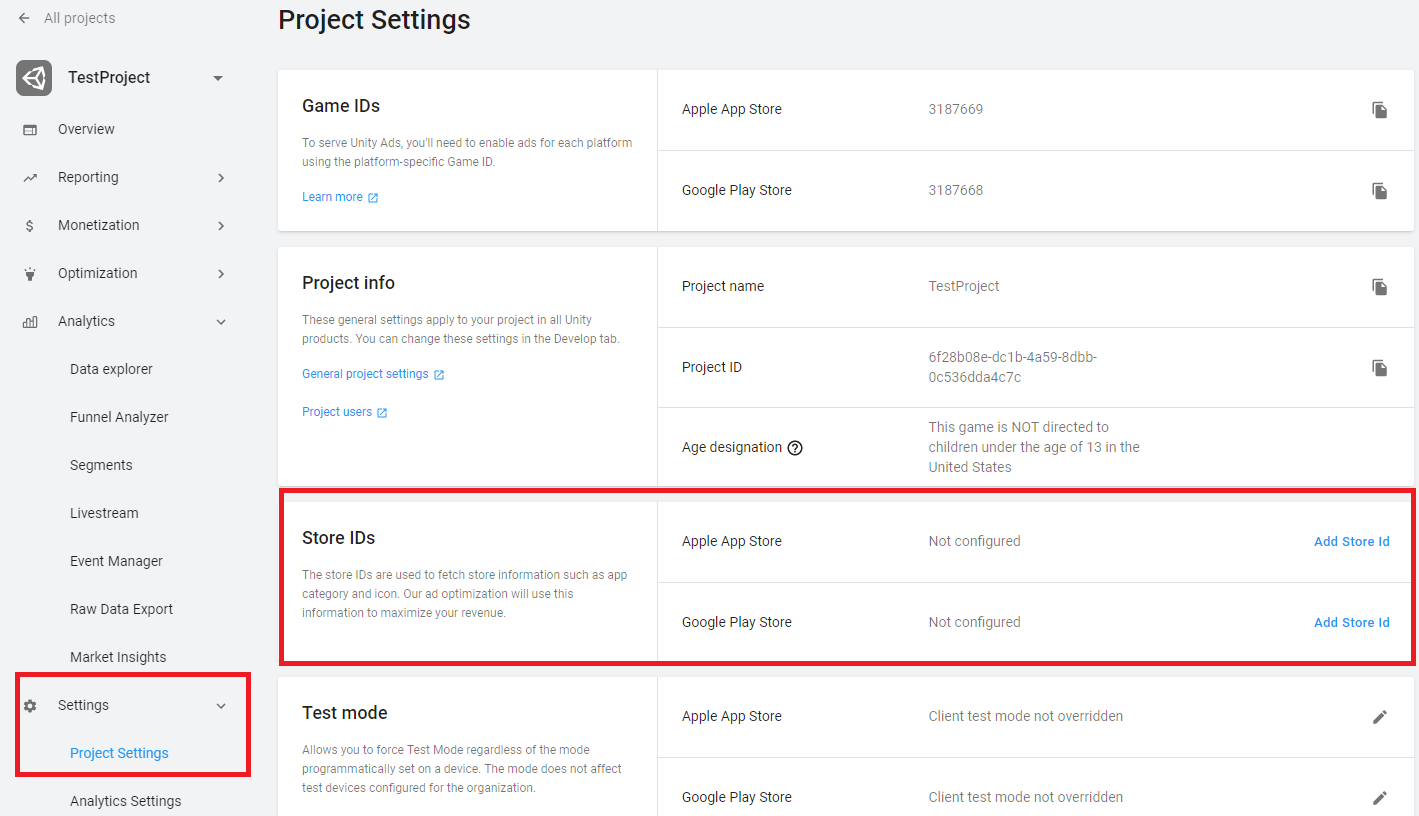The image size is (1419, 816).
Task: Click the Unity logo next to TestProject
Action: (34, 78)
